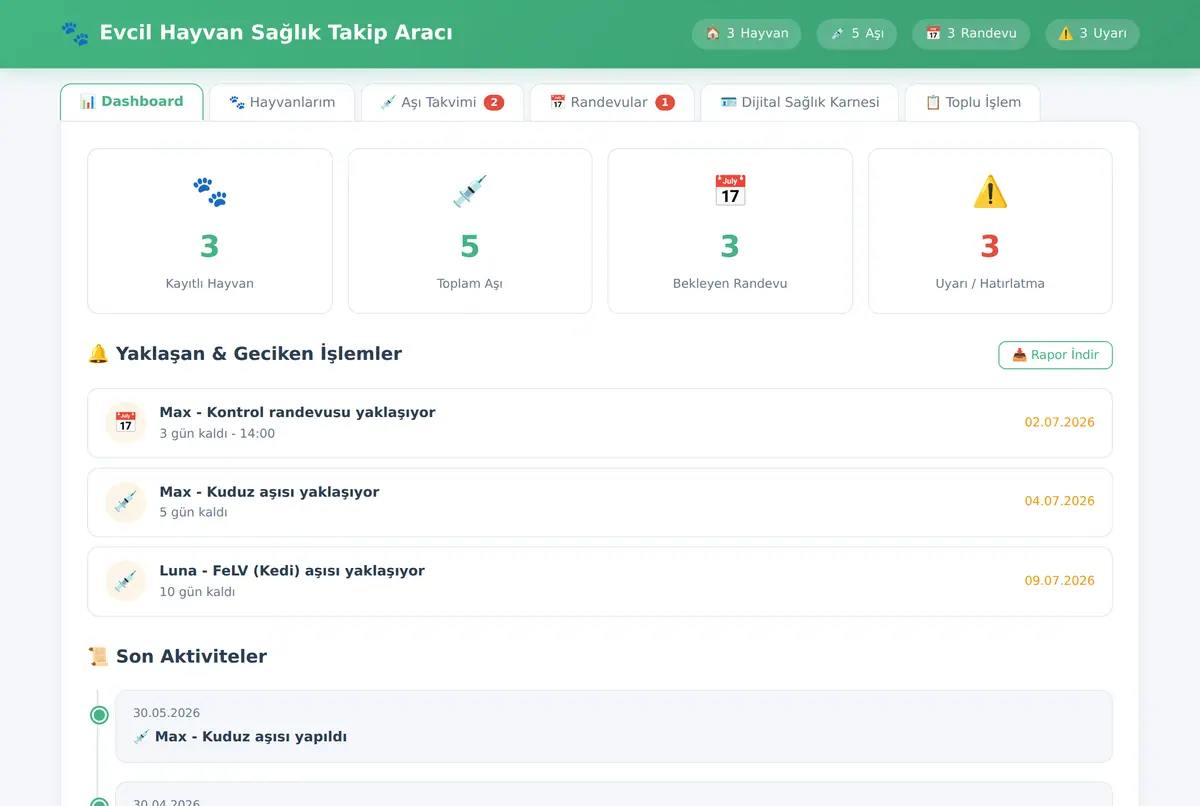Click the syringe icon in the Aşı pill
1200x806 pixels.
(x=838, y=33)
